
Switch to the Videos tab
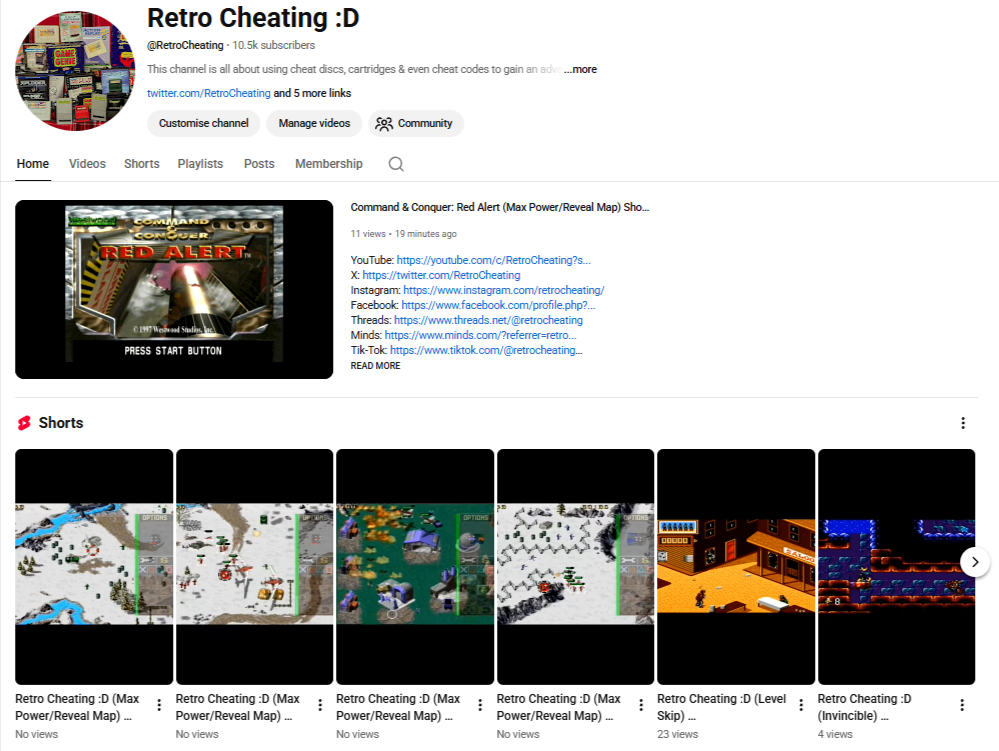tap(87, 163)
